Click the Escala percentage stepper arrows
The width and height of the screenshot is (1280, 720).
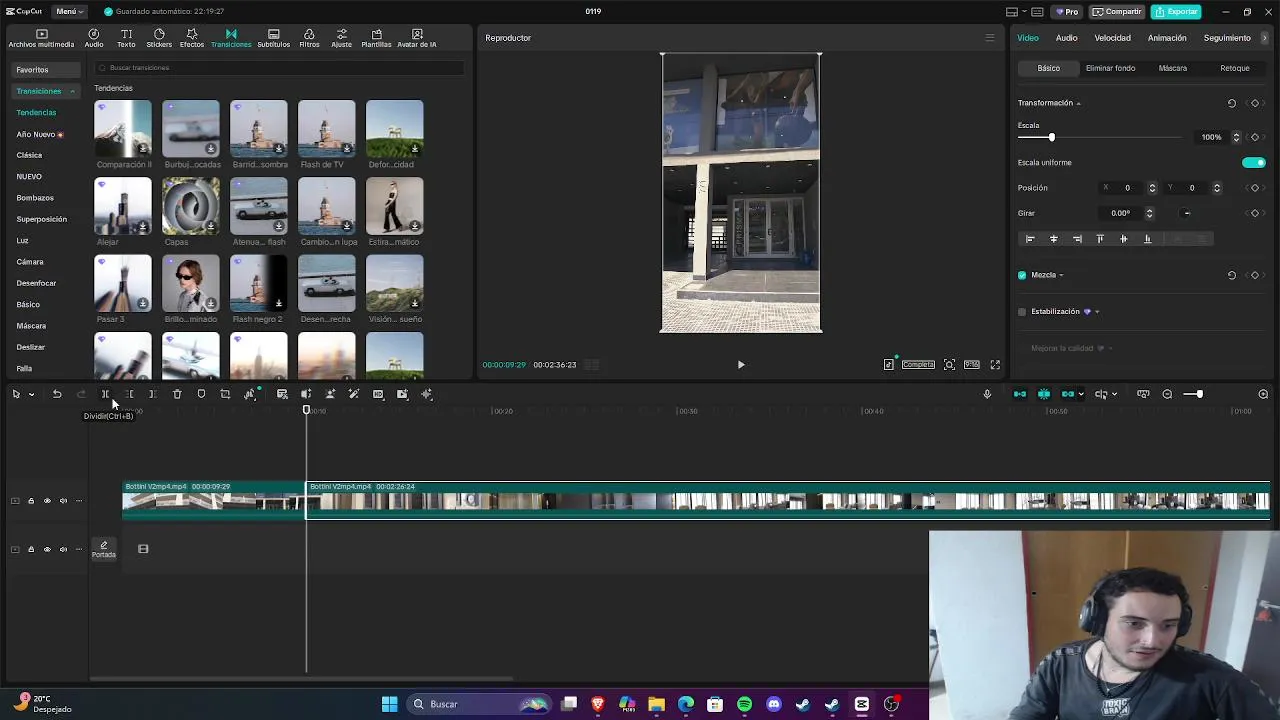coord(1236,137)
